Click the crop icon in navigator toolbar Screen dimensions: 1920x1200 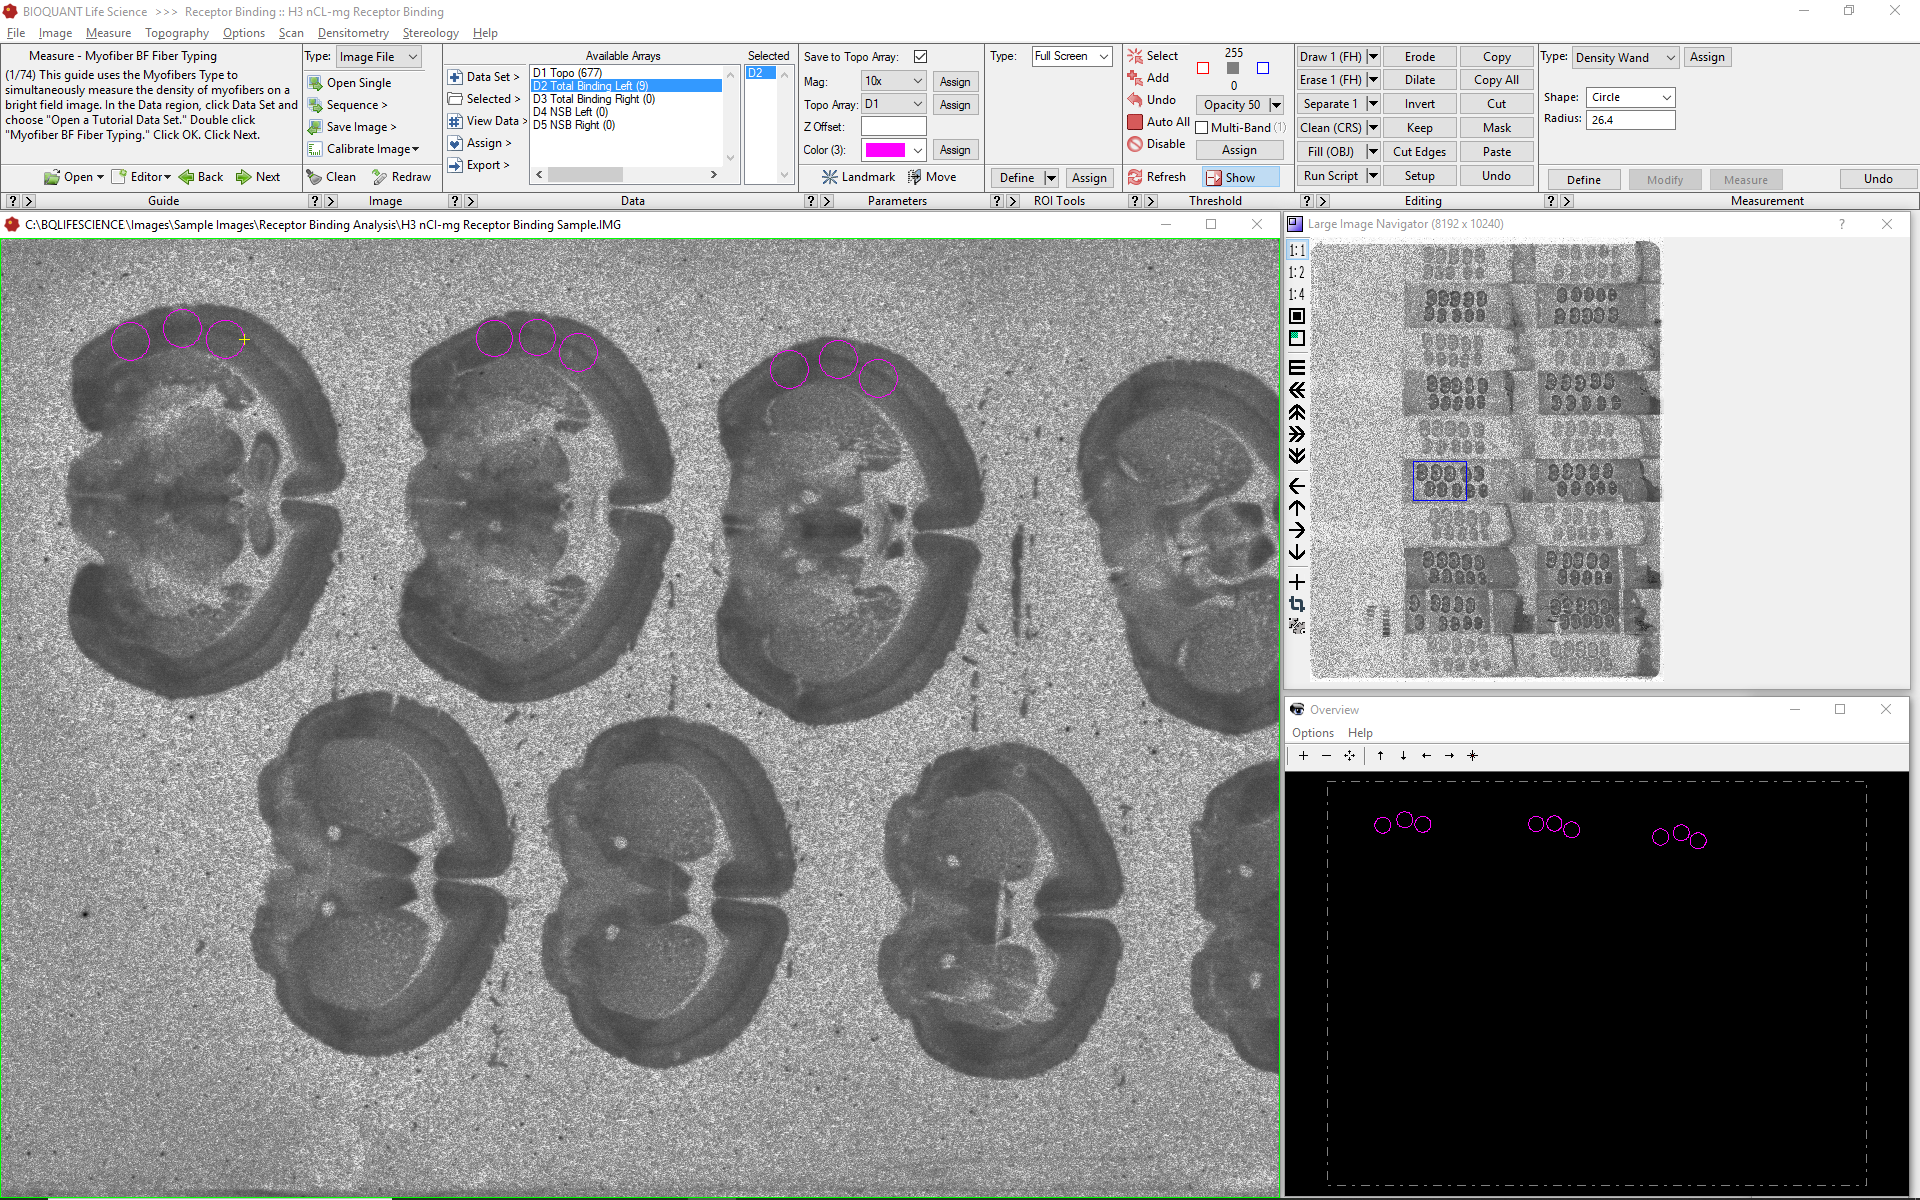pos(1297,604)
